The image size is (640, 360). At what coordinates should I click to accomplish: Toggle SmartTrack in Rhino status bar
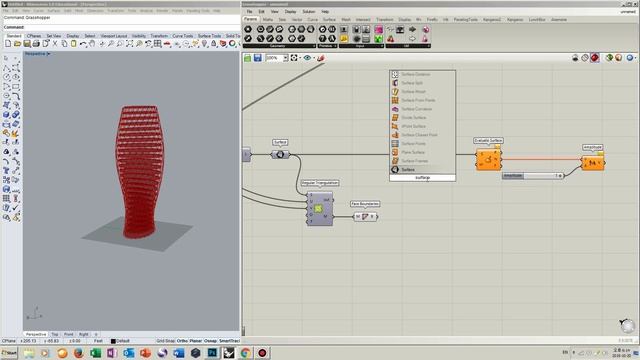tap(229, 341)
